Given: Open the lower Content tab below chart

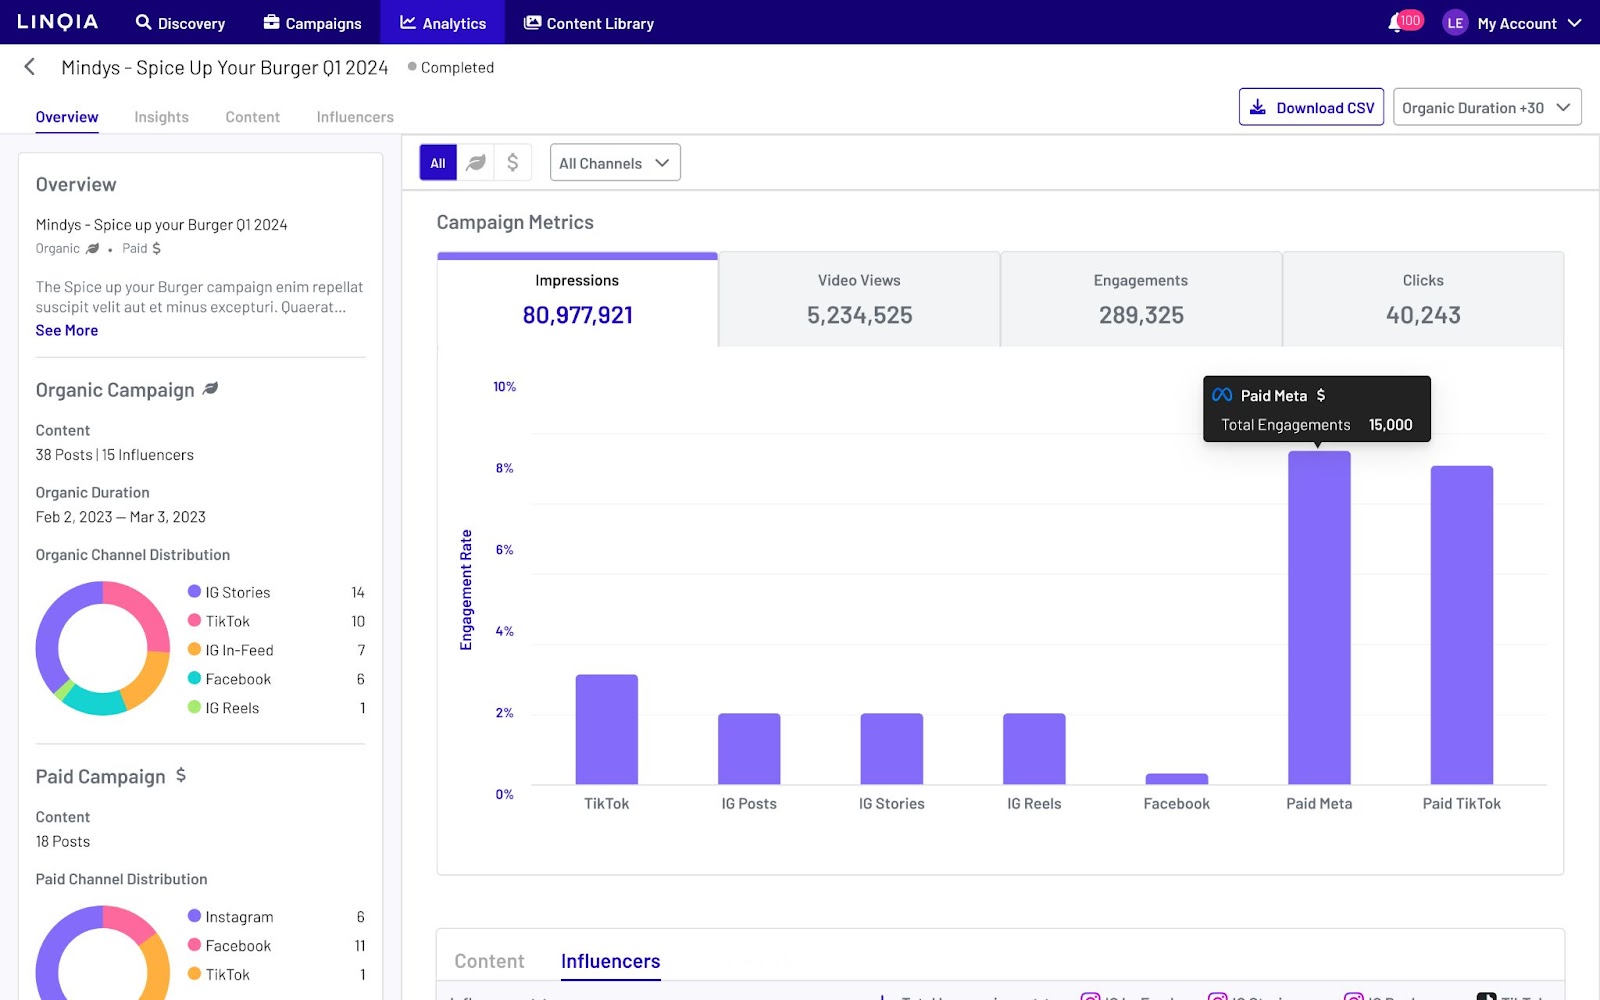Looking at the screenshot, I should tap(489, 961).
